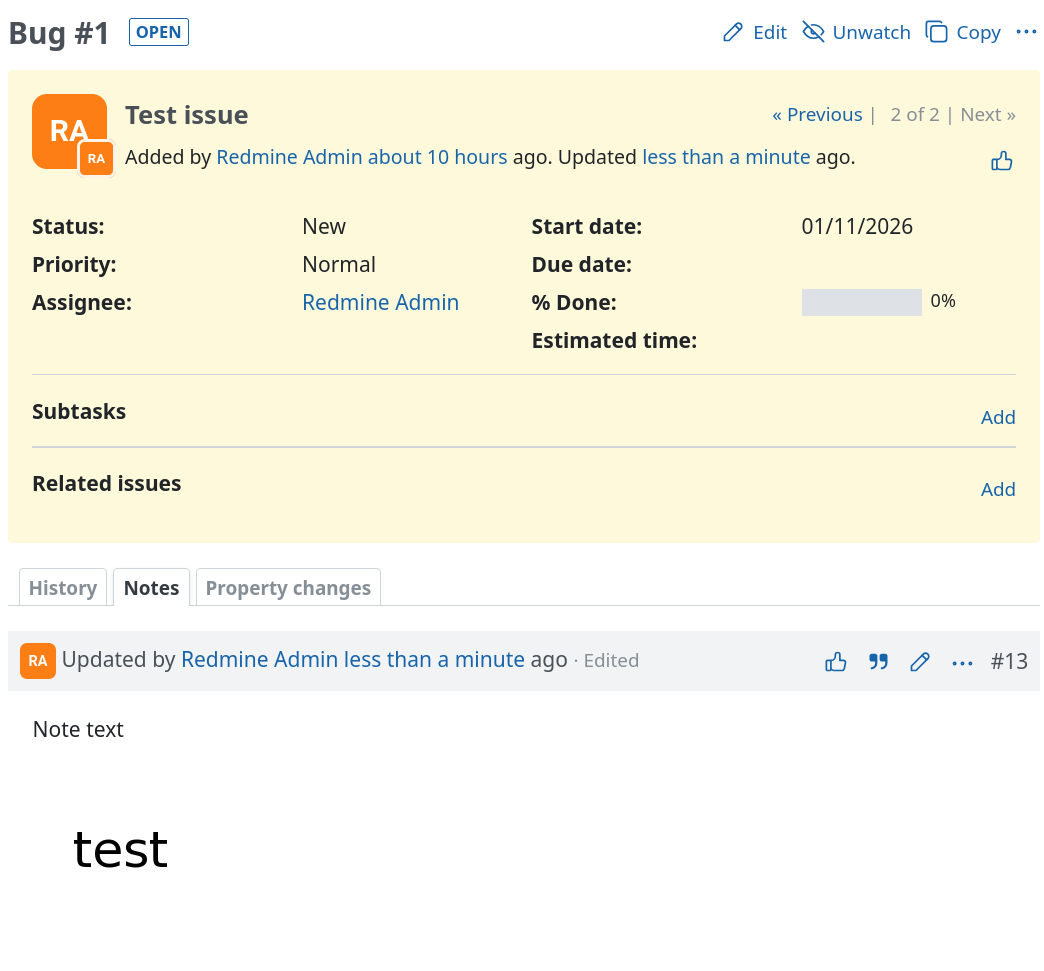Quote note #13 using quote icon

click(878, 661)
